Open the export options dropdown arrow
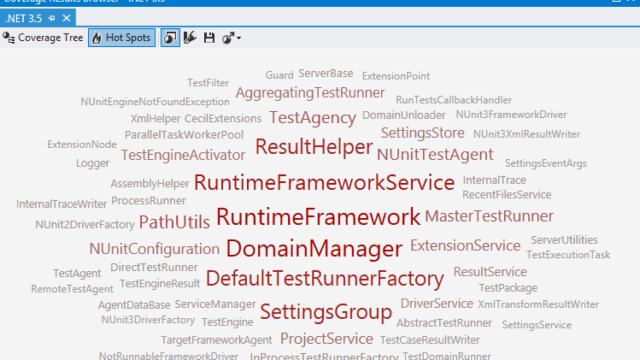The width and height of the screenshot is (640, 360). (239, 38)
